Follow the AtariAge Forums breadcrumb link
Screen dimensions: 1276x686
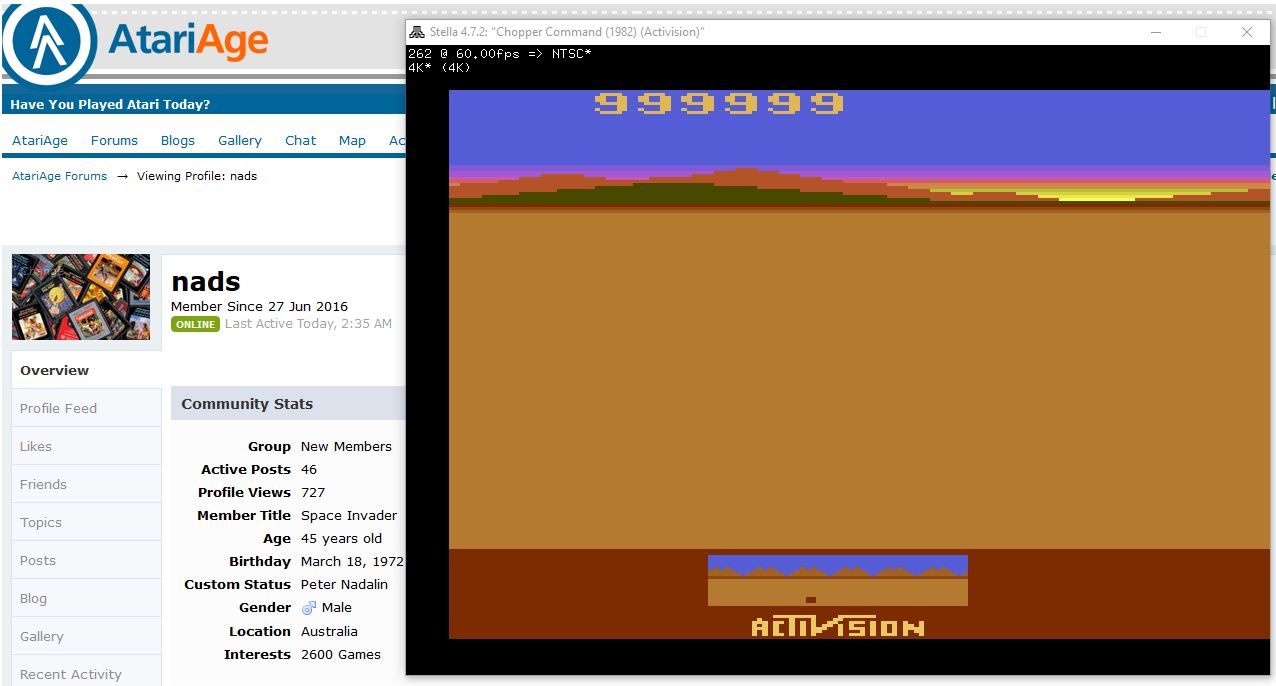coord(59,176)
